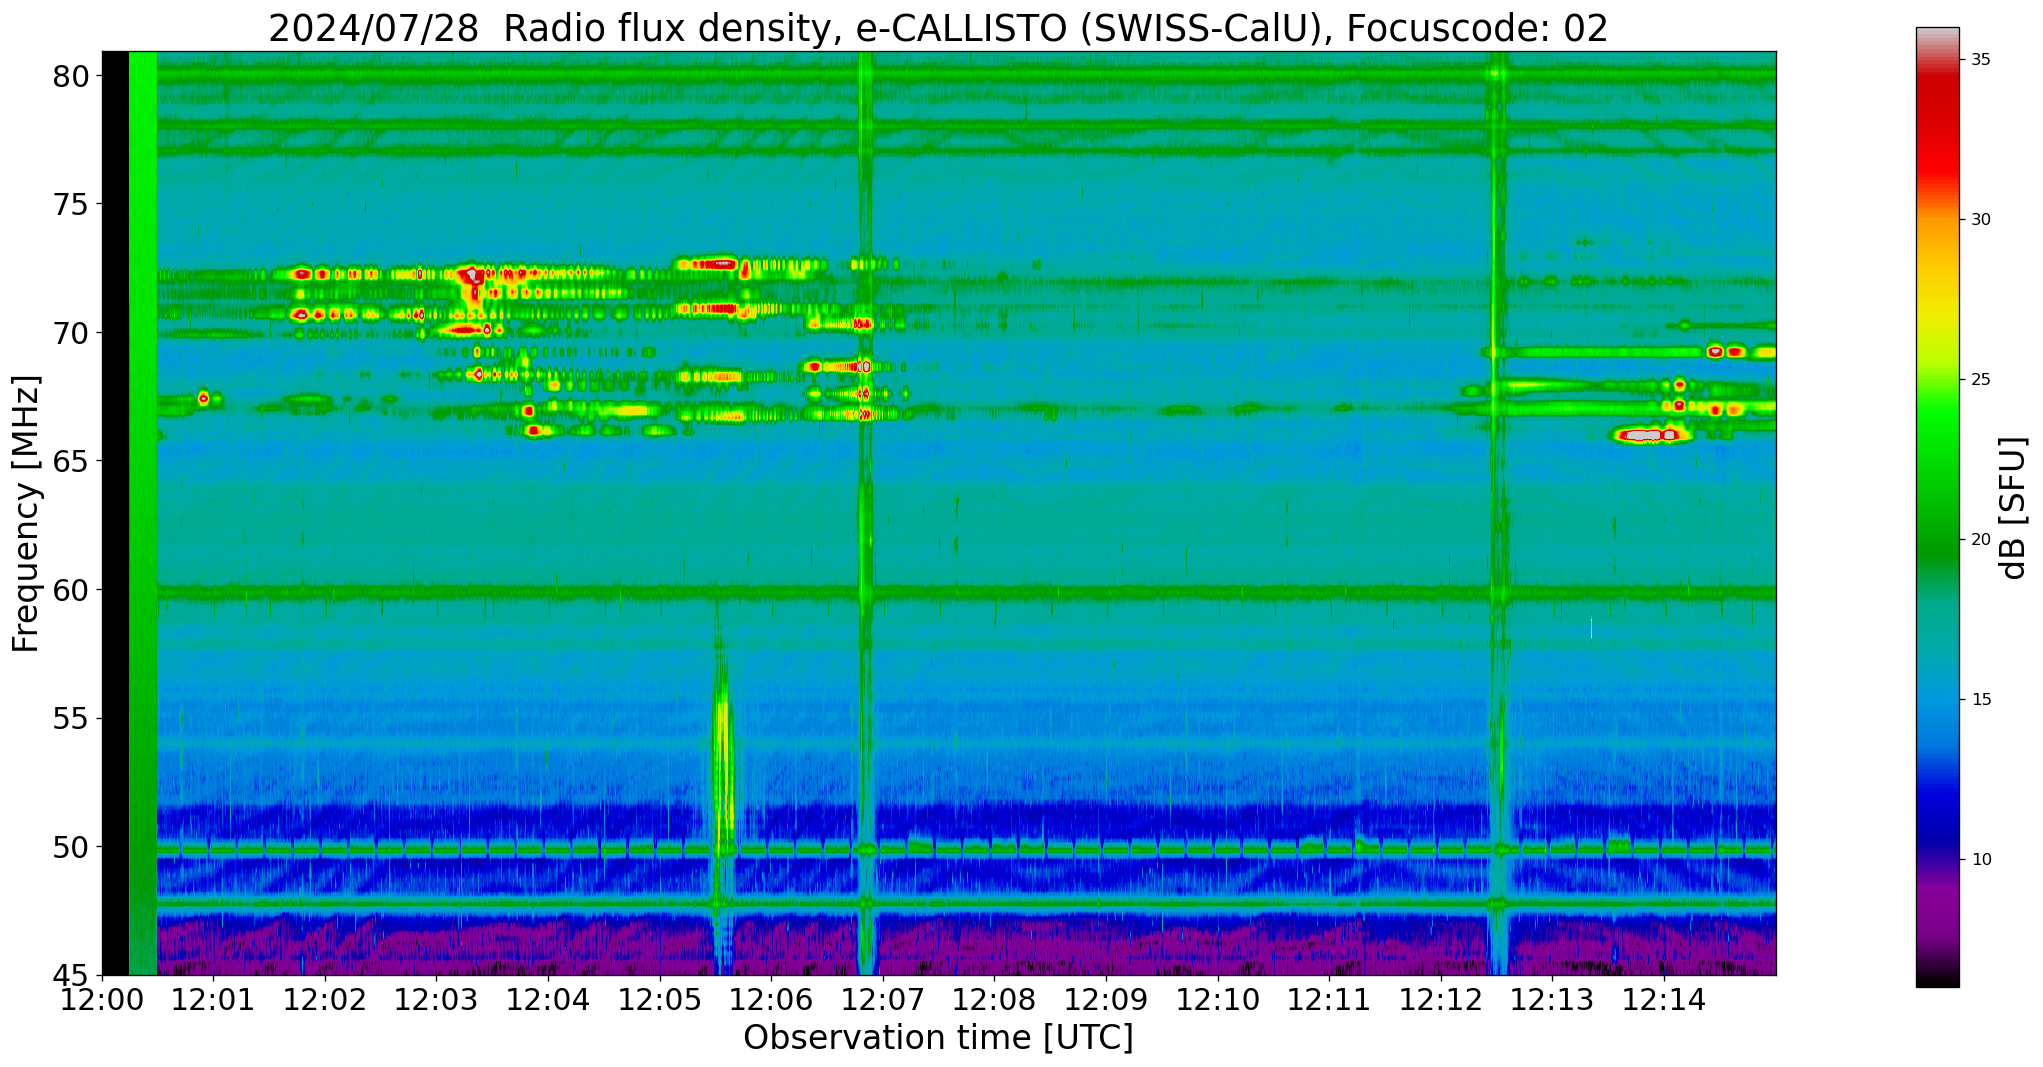
Task: Click the 70 MHz frequency tick label
Action: pyautogui.click(x=70, y=333)
